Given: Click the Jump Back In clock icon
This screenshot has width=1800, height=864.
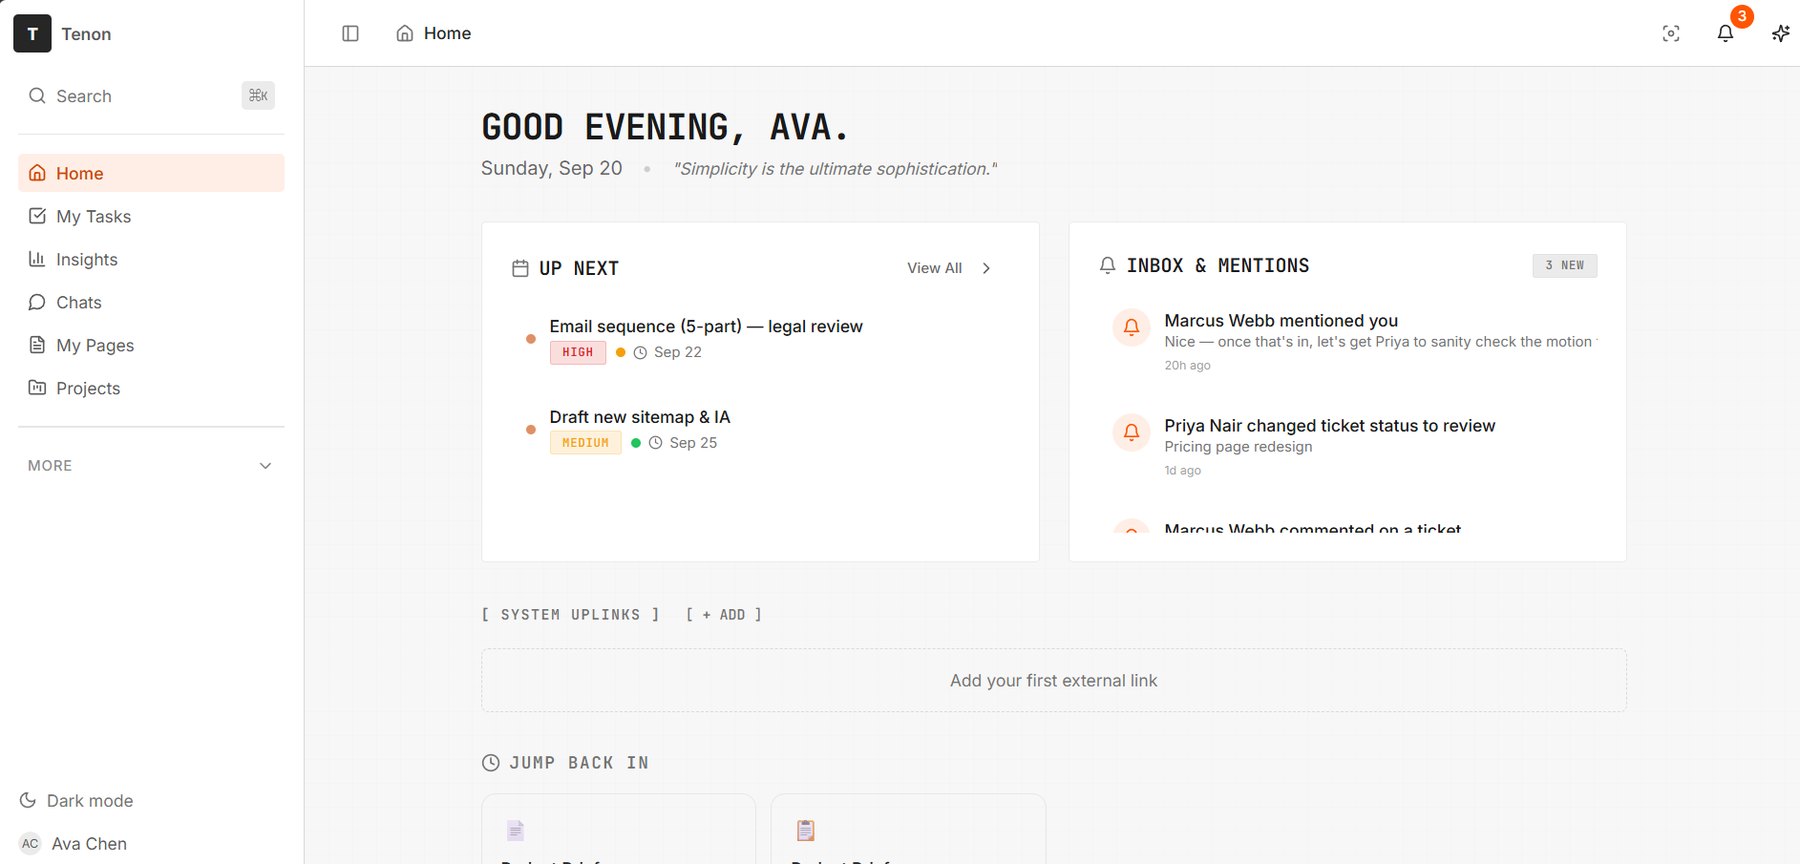Looking at the screenshot, I should (491, 763).
